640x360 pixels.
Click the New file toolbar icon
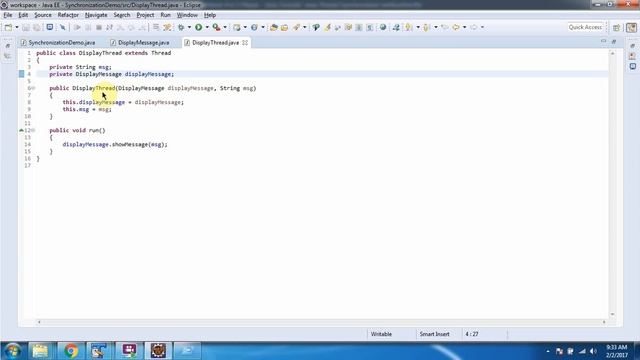tap(8, 27)
